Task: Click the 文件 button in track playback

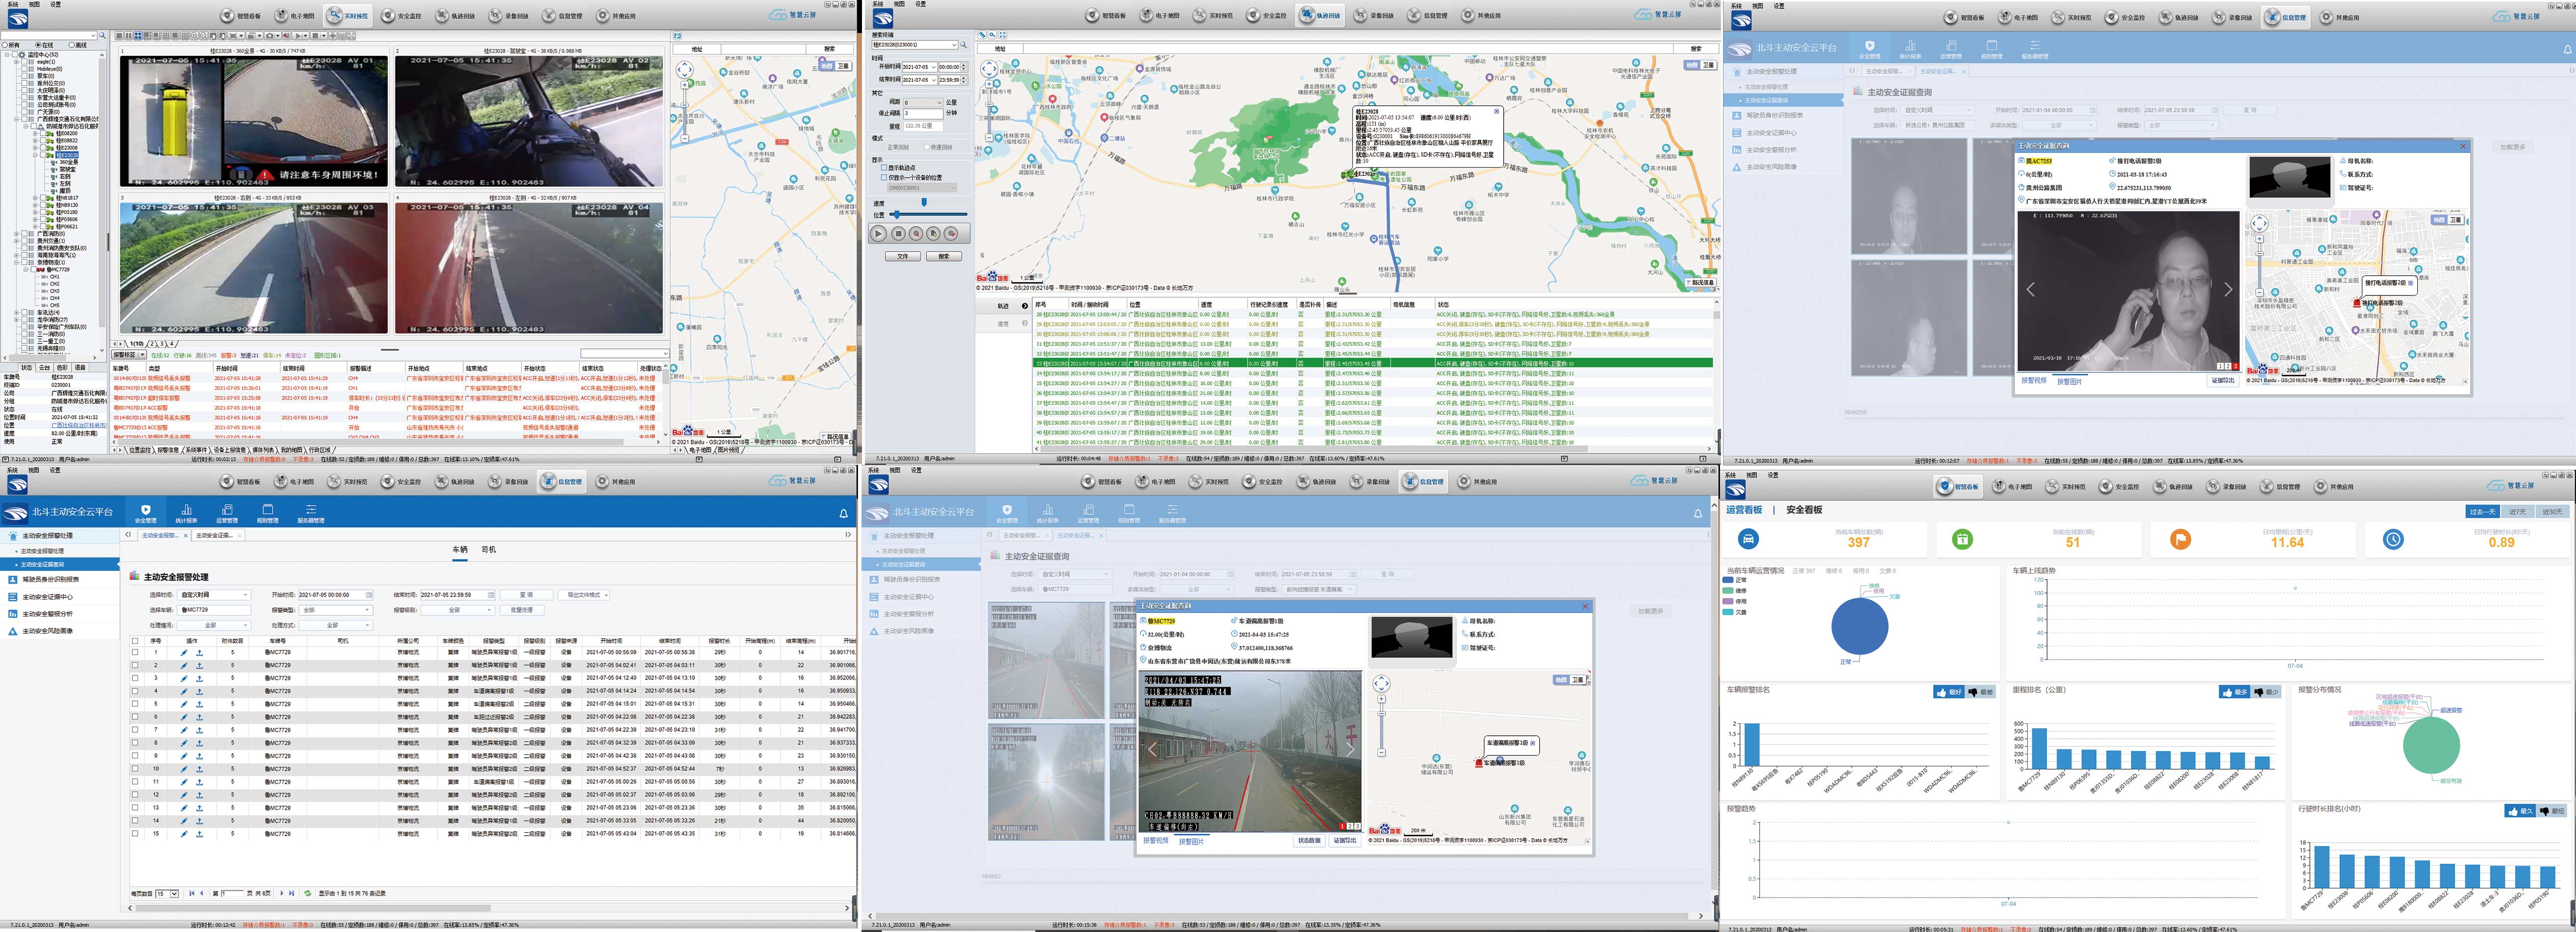Action: (x=902, y=256)
